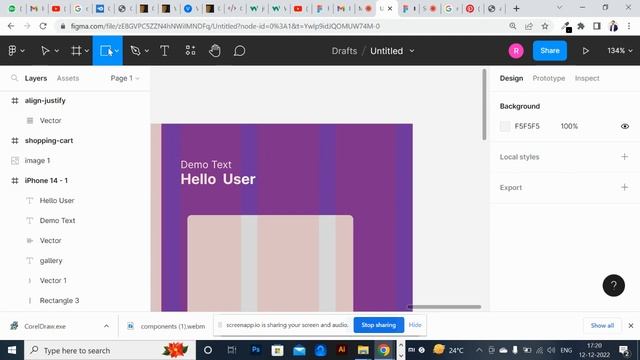Viewport: 640px width, 360px height.
Task: Hide the screen sharing notice
Action: [x=415, y=325]
